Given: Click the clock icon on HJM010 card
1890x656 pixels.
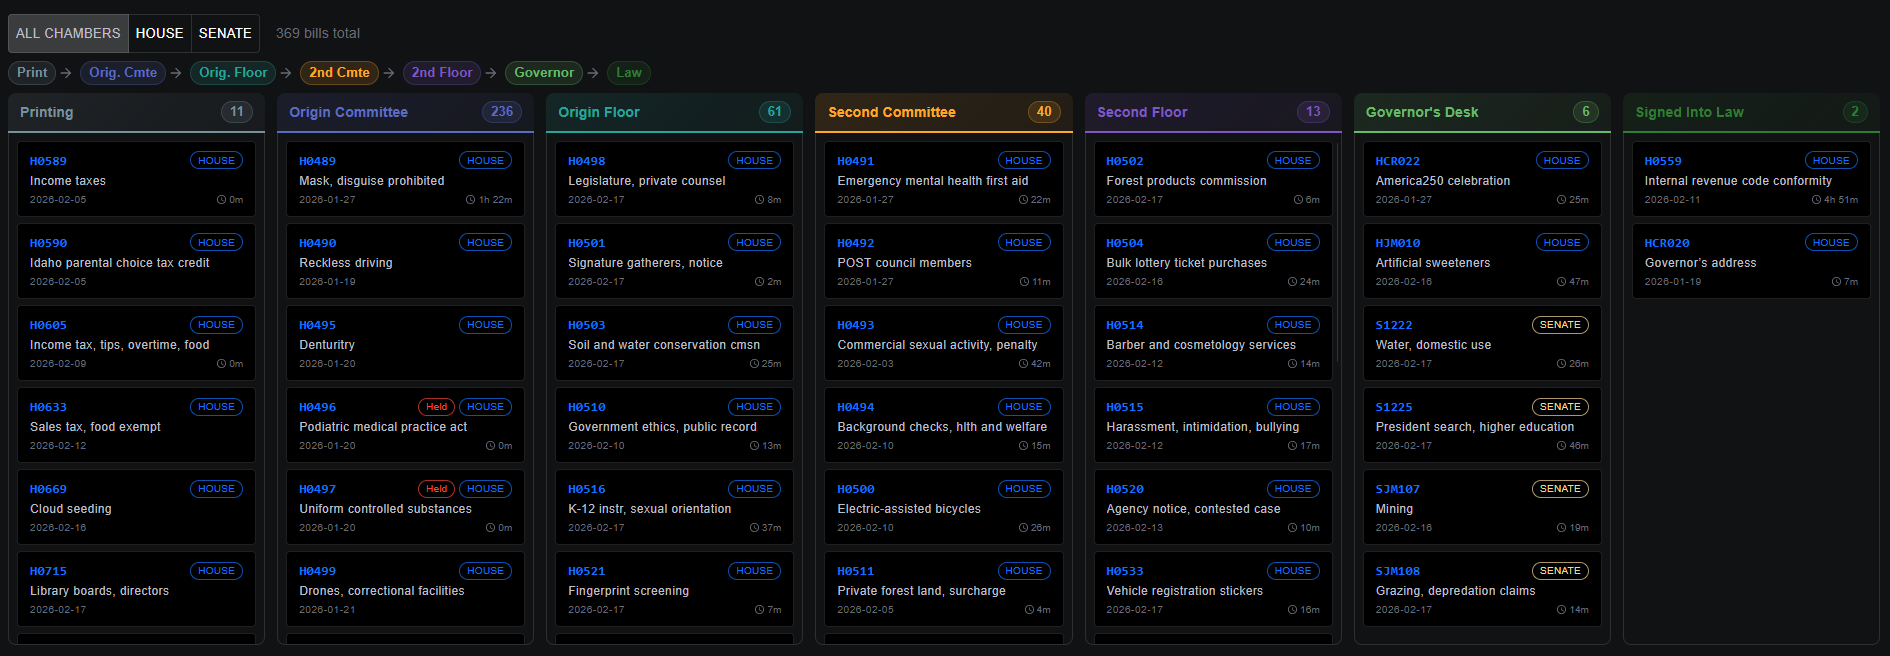Looking at the screenshot, I should (x=1561, y=282).
